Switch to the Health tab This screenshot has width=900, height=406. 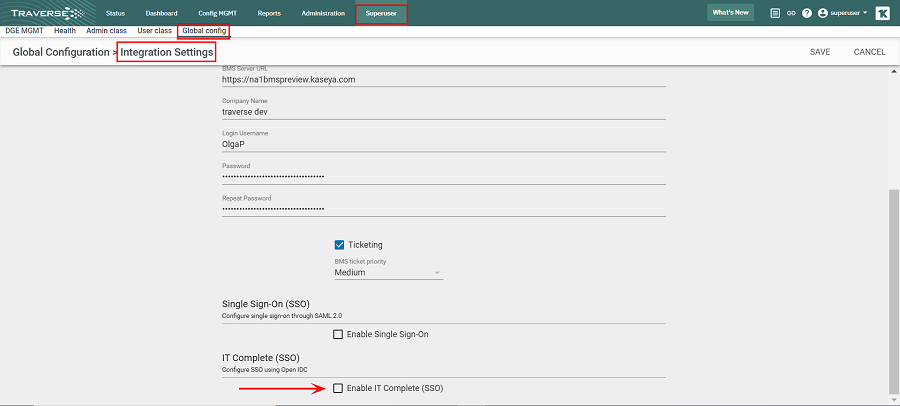coord(65,30)
